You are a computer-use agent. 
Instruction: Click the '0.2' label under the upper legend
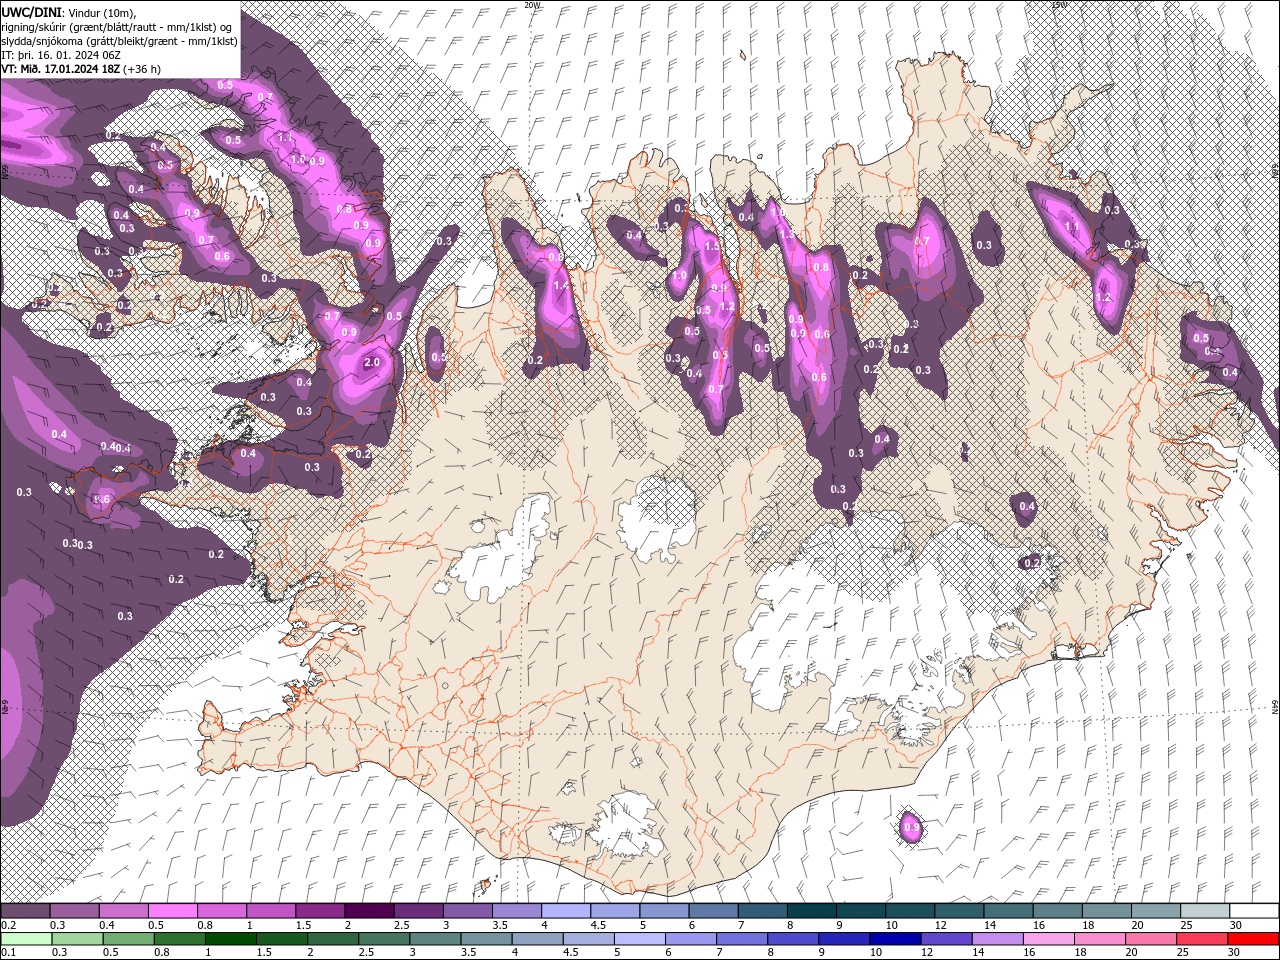9,925
